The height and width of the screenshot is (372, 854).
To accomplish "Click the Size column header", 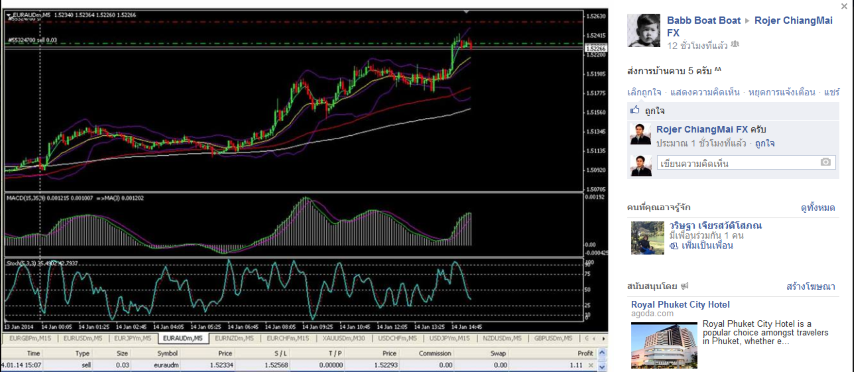I will pyautogui.click(x=122, y=353).
